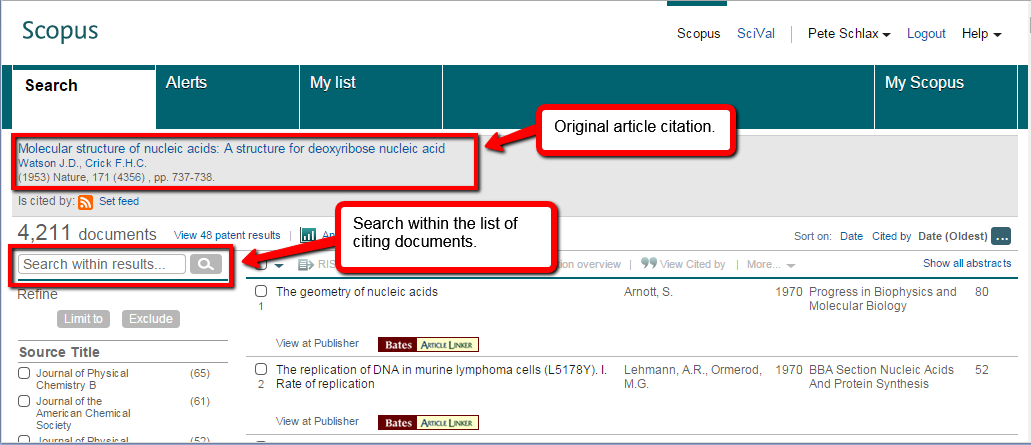Viewport: 1031px width, 445px height.
Task: Open the My list tab
Action: tap(372, 96)
